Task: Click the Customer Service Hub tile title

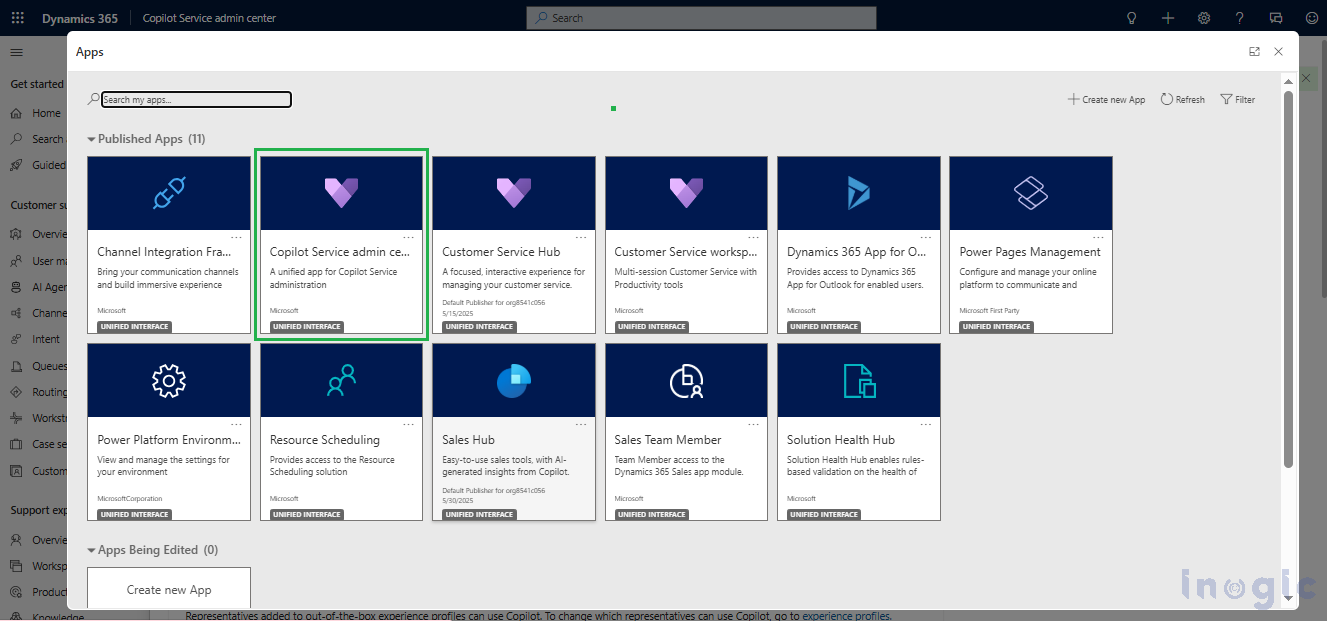Action: pos(501,252)
